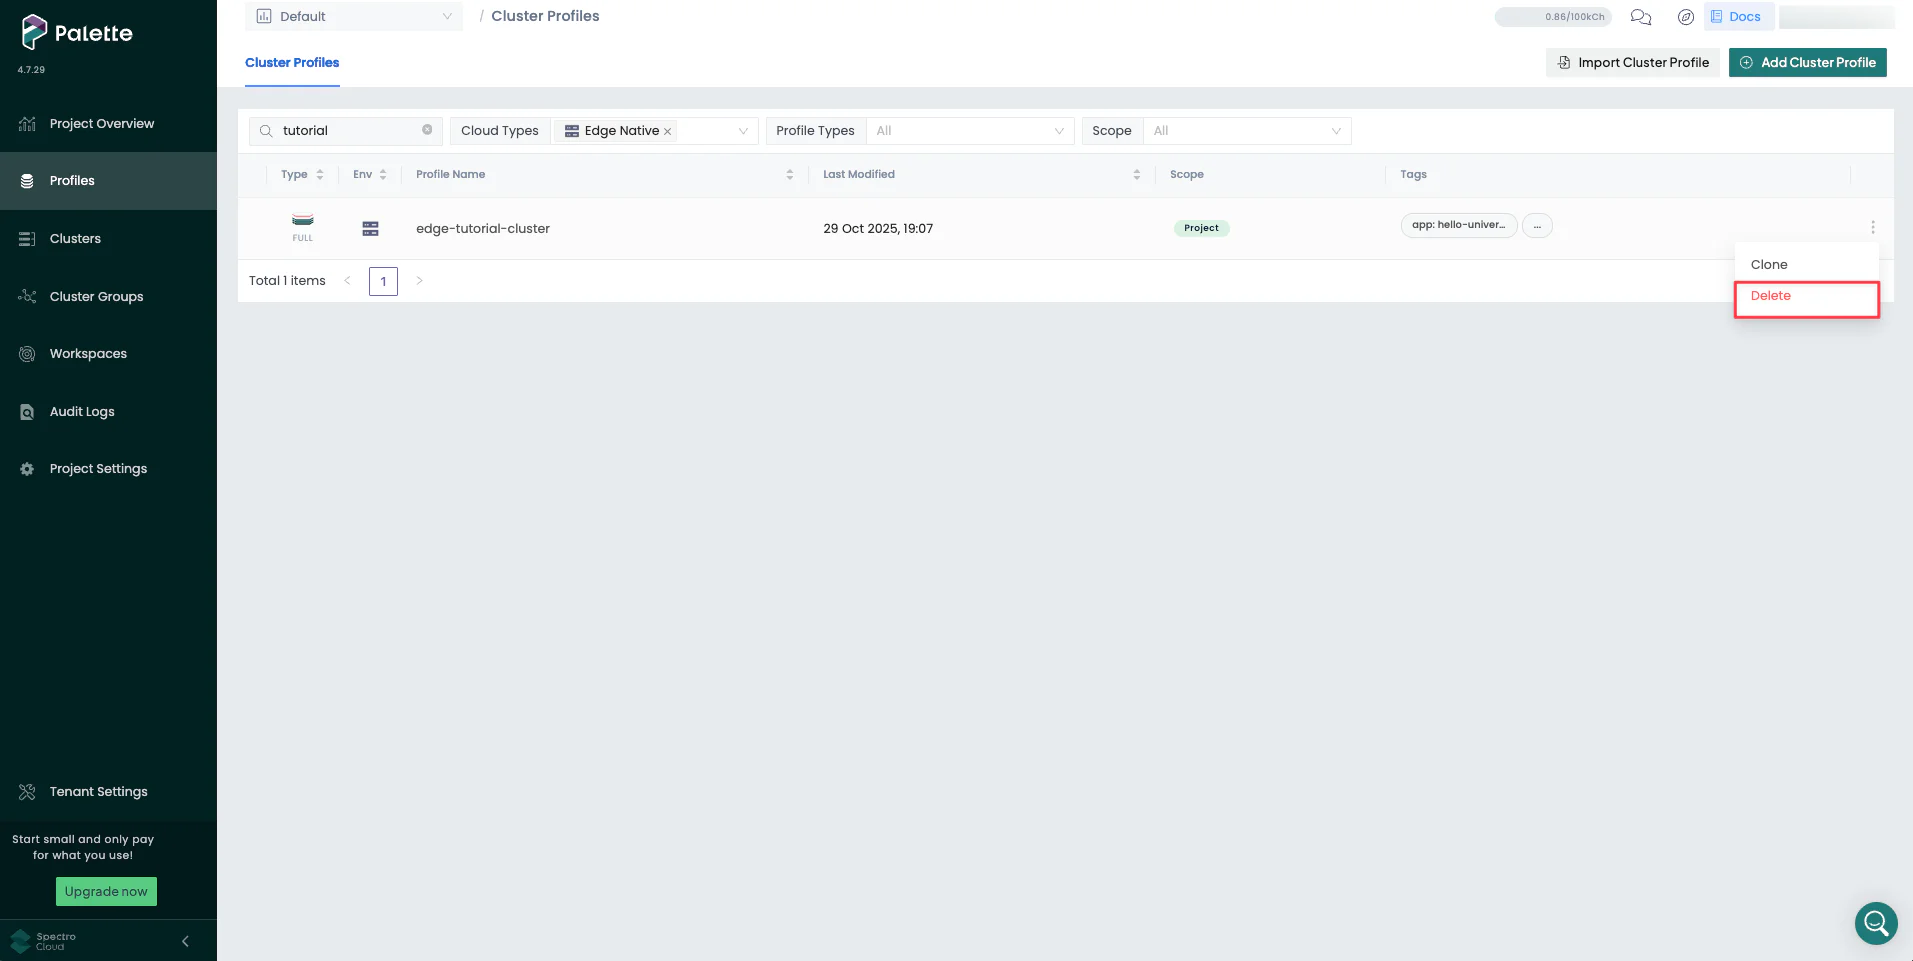View Audit Logs via the sidebar icon
This screenshot has width=1913, height=961.
pyautogui.click(x=82, y=411)
